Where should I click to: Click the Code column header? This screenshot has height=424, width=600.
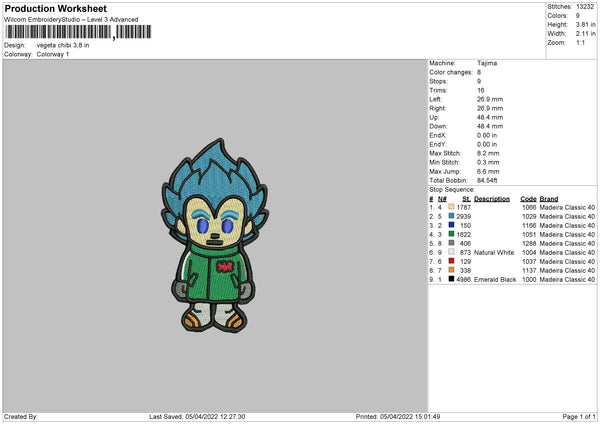click(x=528, y=199)
